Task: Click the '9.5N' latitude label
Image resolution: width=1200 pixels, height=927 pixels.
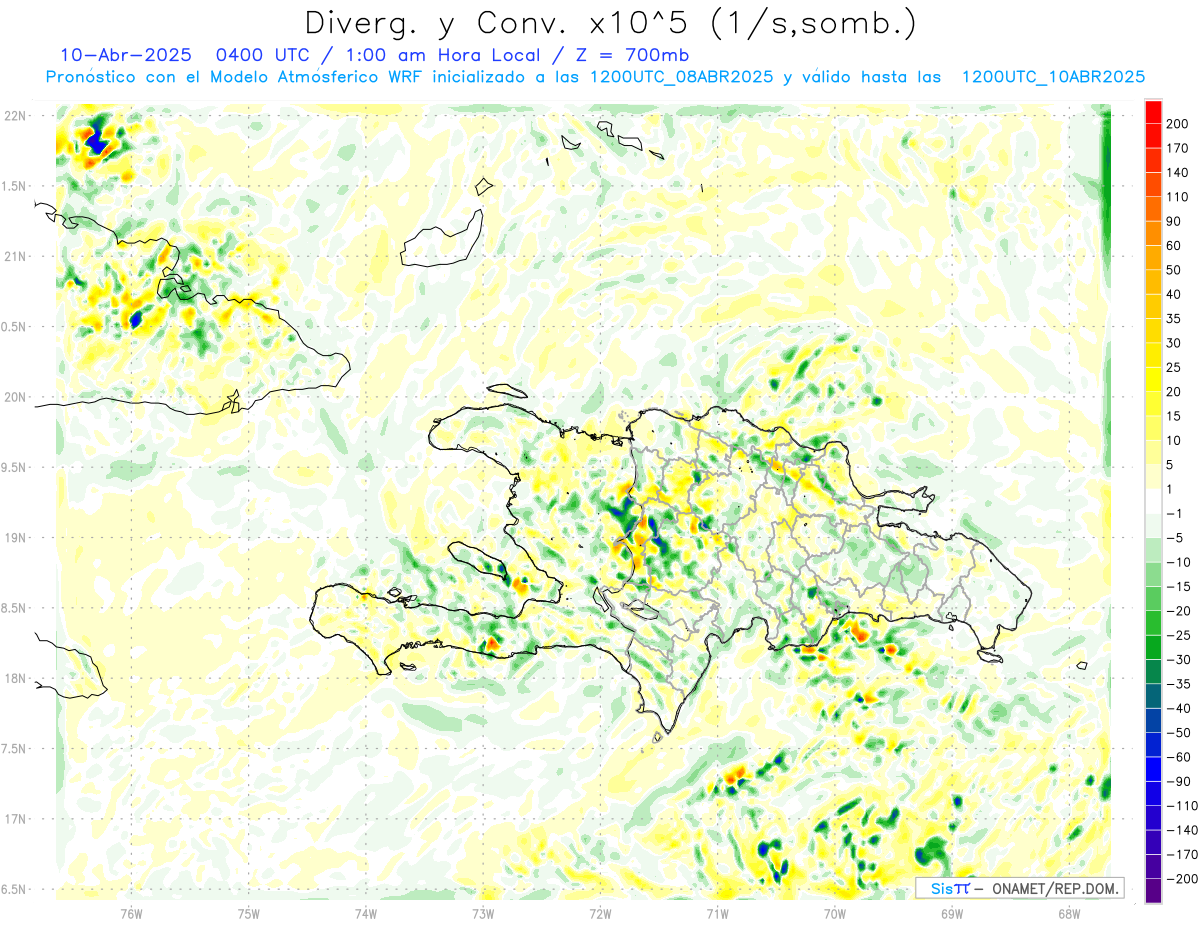Action: tap(14, 468)
